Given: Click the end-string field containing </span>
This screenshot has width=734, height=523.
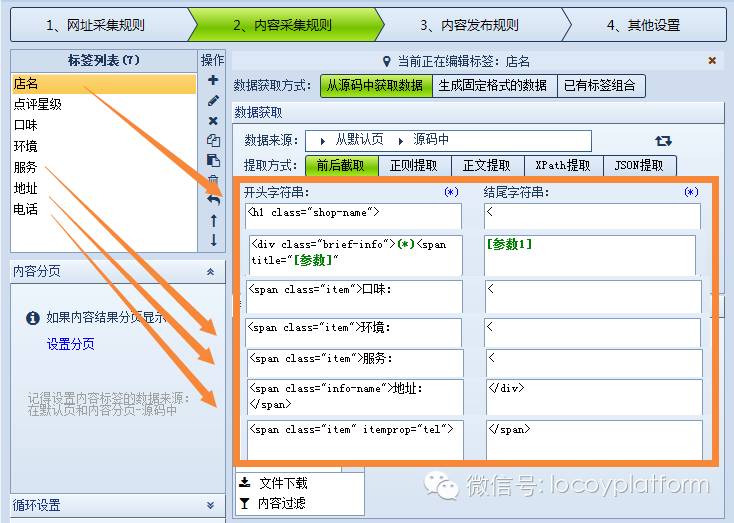Looking at the screenshot, I should coord(595,440).
